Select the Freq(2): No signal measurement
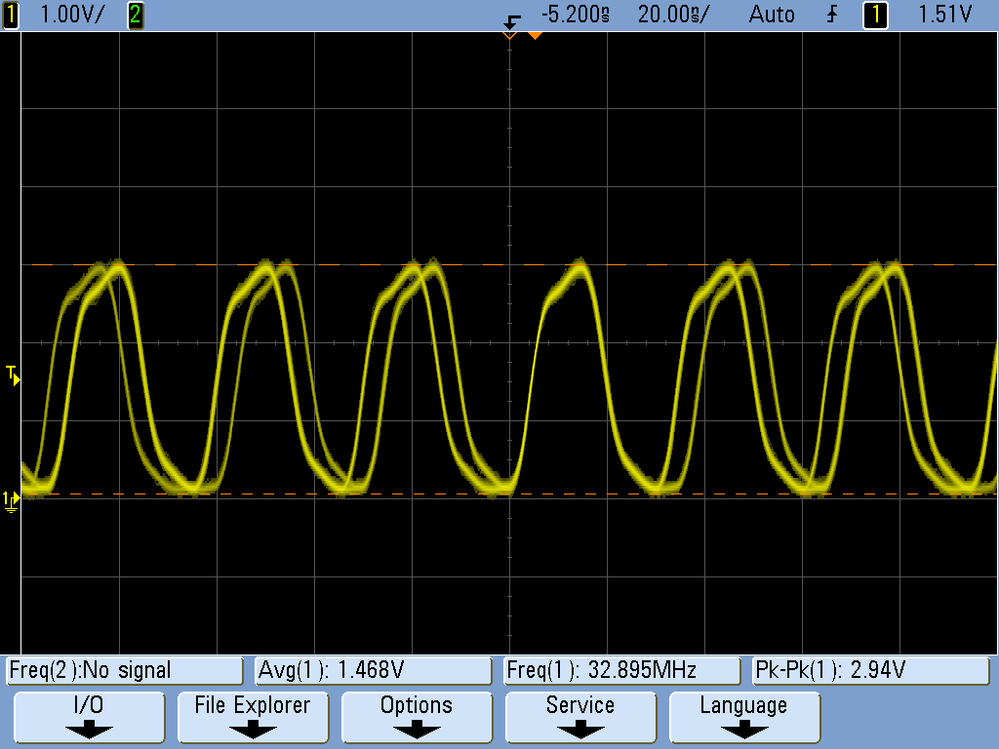 [x=125, y=670]
